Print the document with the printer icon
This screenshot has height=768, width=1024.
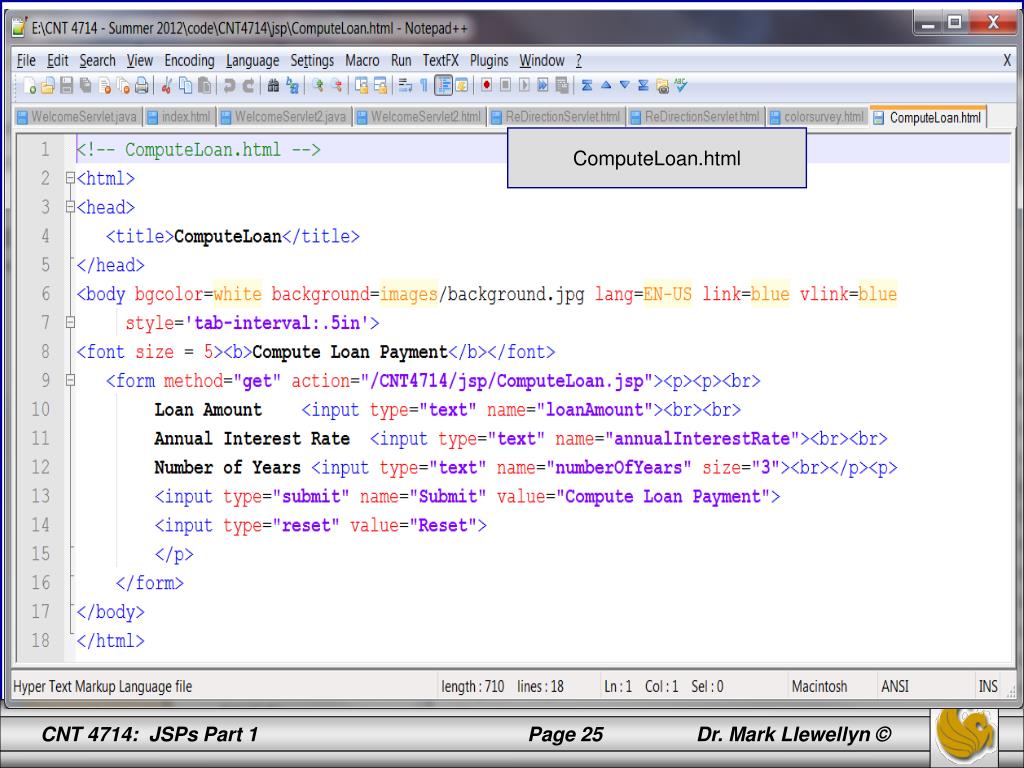141,86
